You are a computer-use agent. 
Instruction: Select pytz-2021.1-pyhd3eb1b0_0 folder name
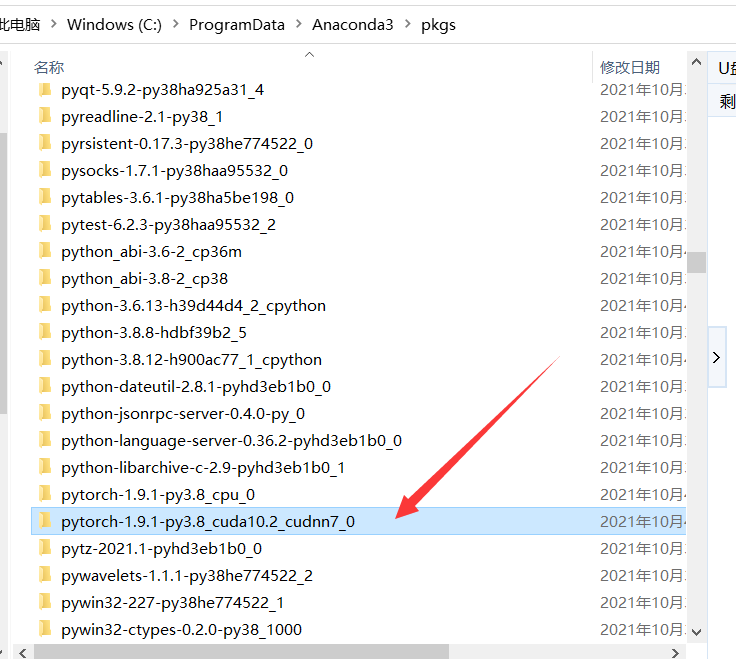pos(161,549)
